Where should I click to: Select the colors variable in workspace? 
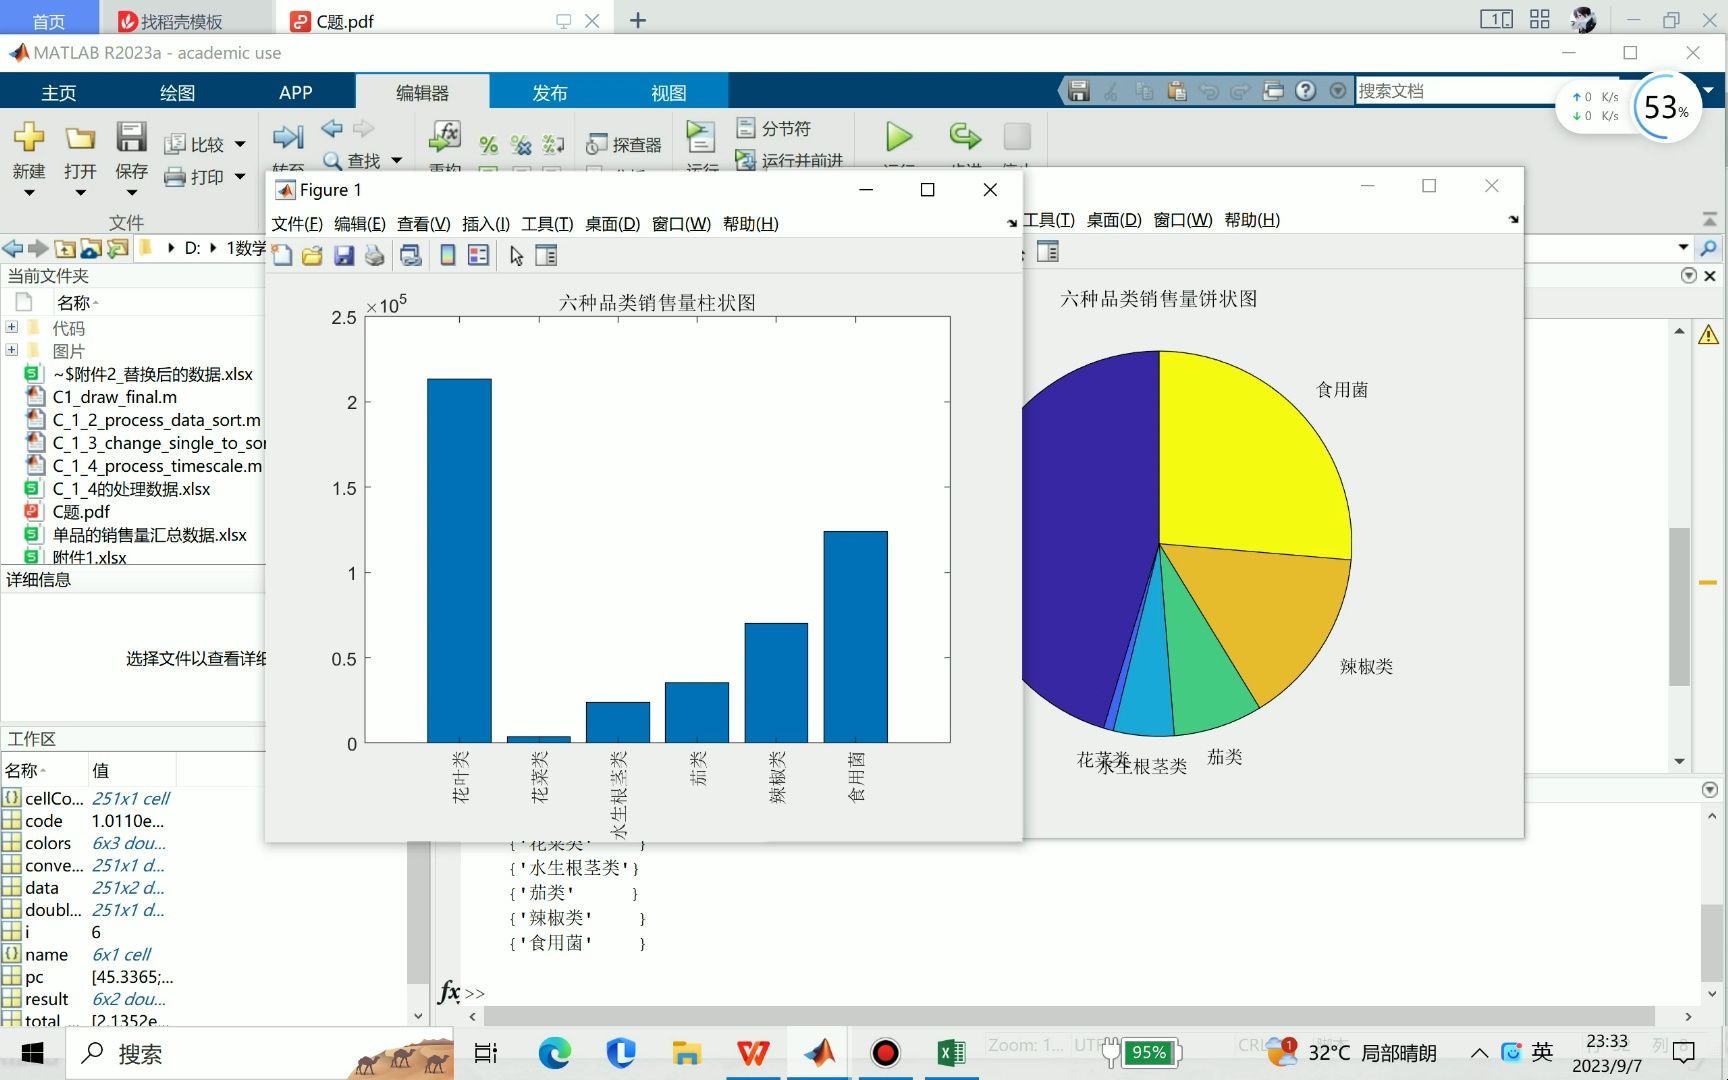(x=48, y=843)
